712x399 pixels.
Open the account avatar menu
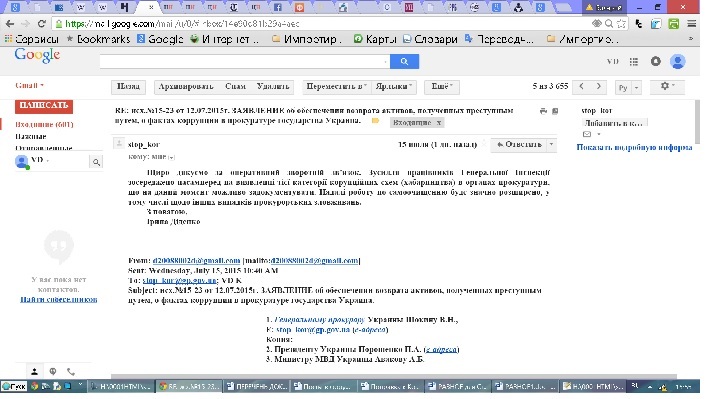tap(677, 61)
